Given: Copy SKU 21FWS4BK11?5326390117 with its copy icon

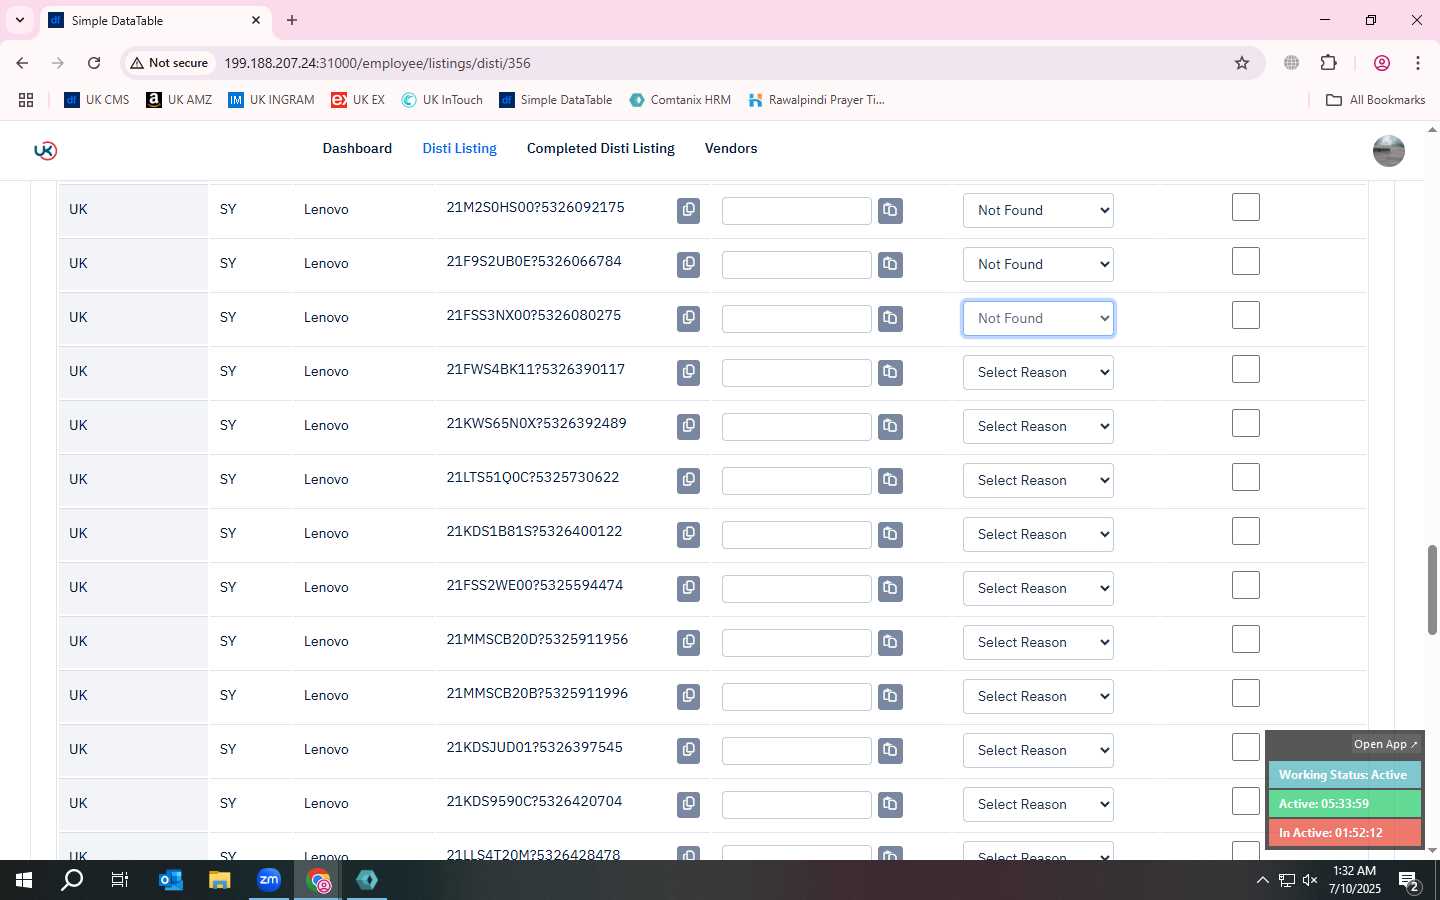Looking at the screenshot, I should [688, 372].
